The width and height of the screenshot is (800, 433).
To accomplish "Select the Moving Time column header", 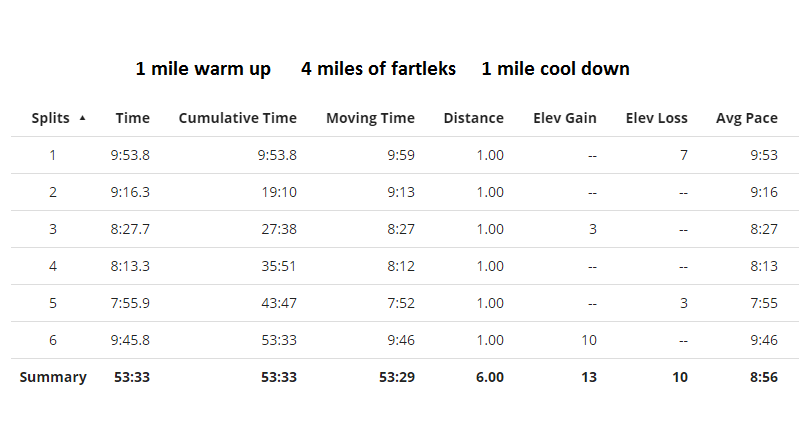I will [370, 118].
